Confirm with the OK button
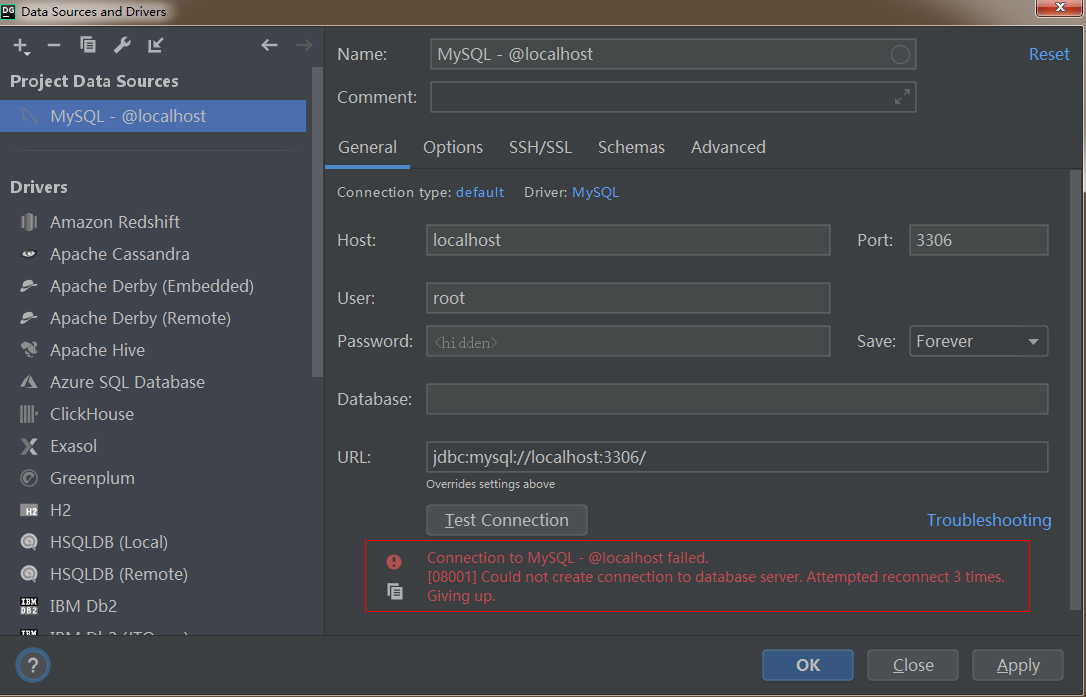1086x697 pixels. [808, 665]
